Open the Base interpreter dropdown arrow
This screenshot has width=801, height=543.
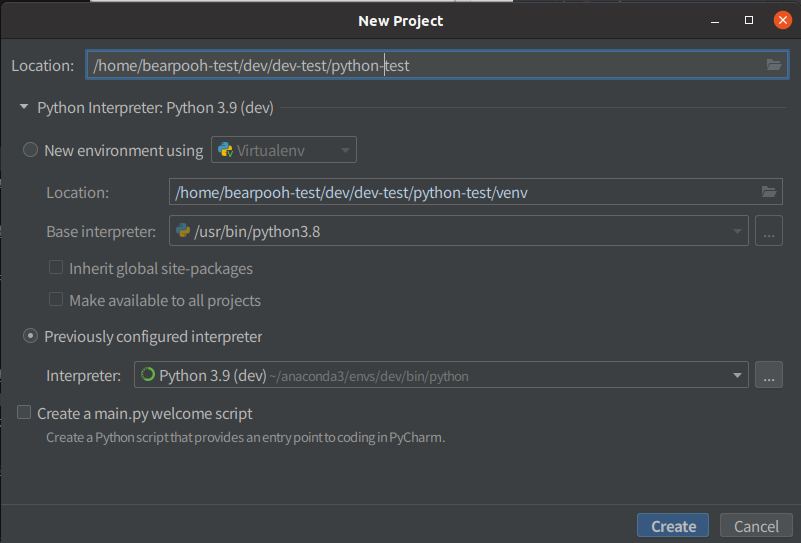pos(738,232)
